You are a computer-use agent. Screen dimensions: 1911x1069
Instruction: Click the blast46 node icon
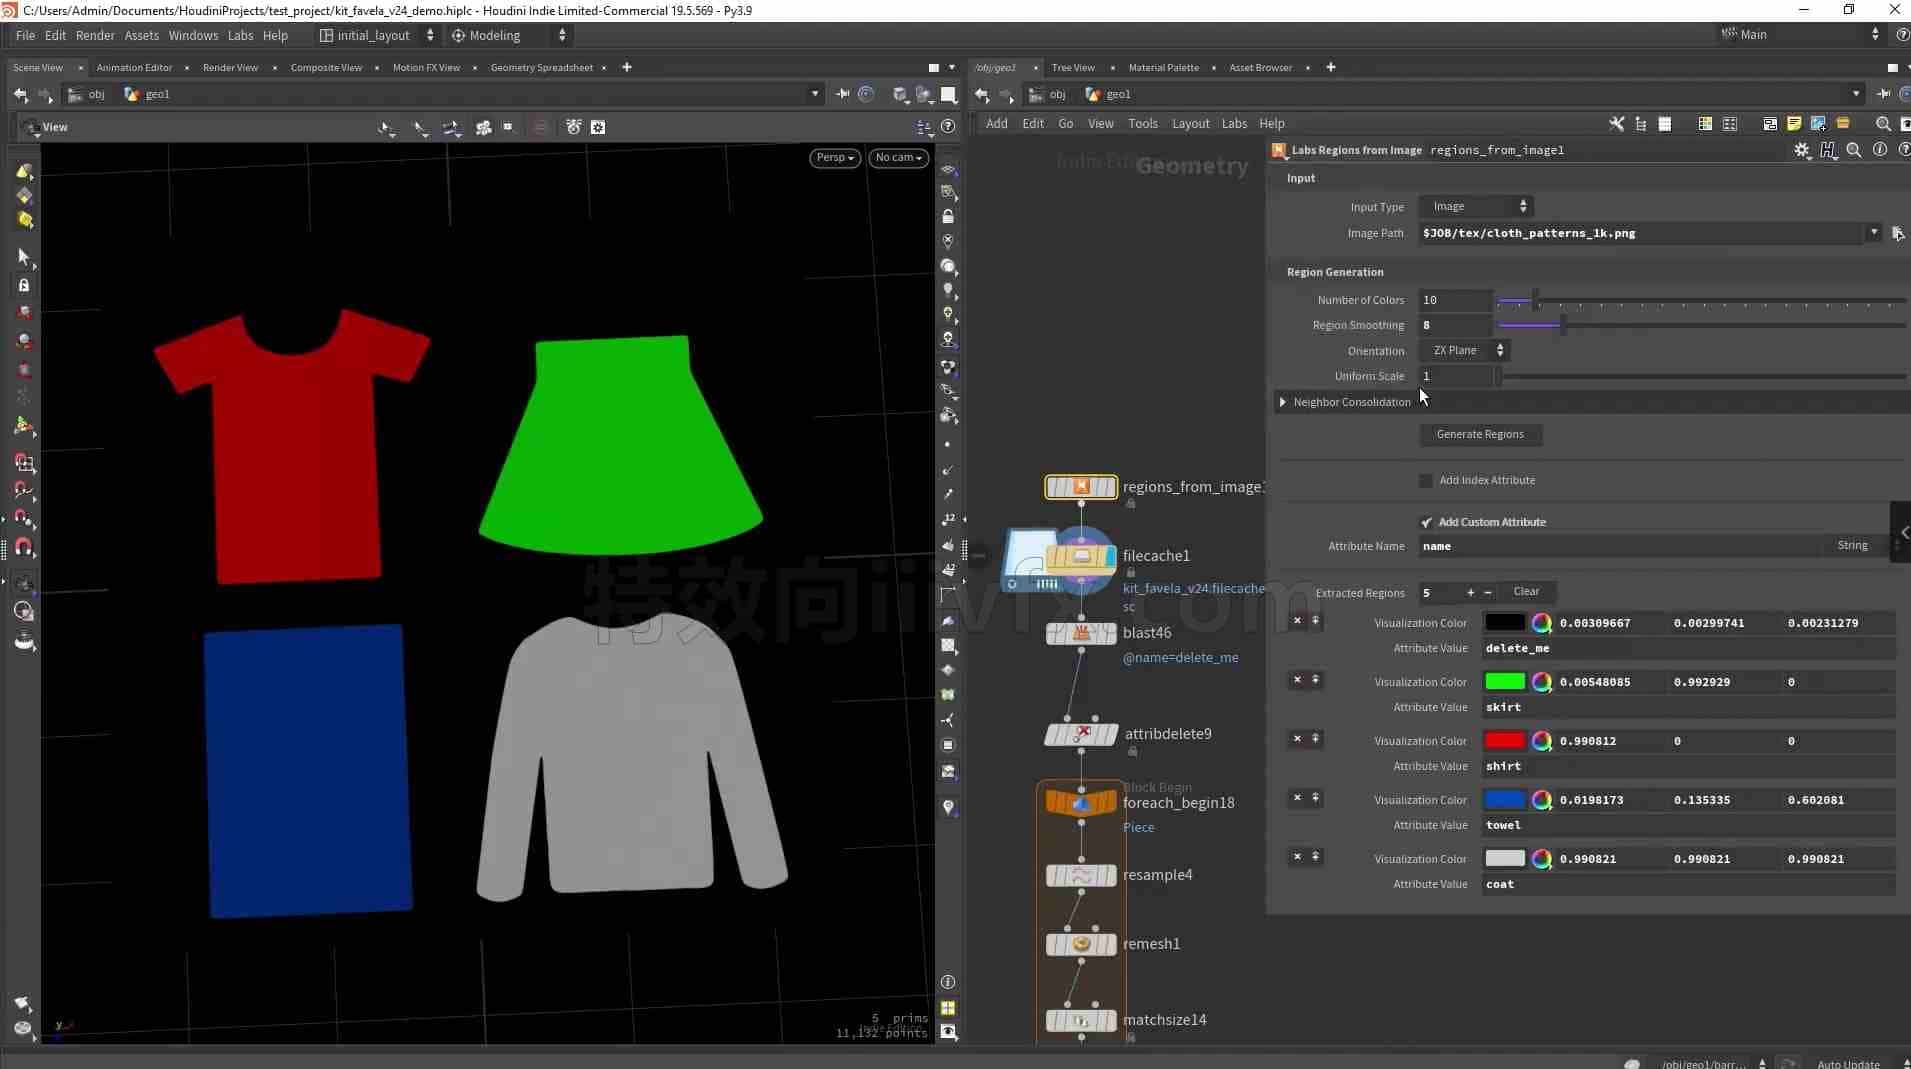[1081, 633]
